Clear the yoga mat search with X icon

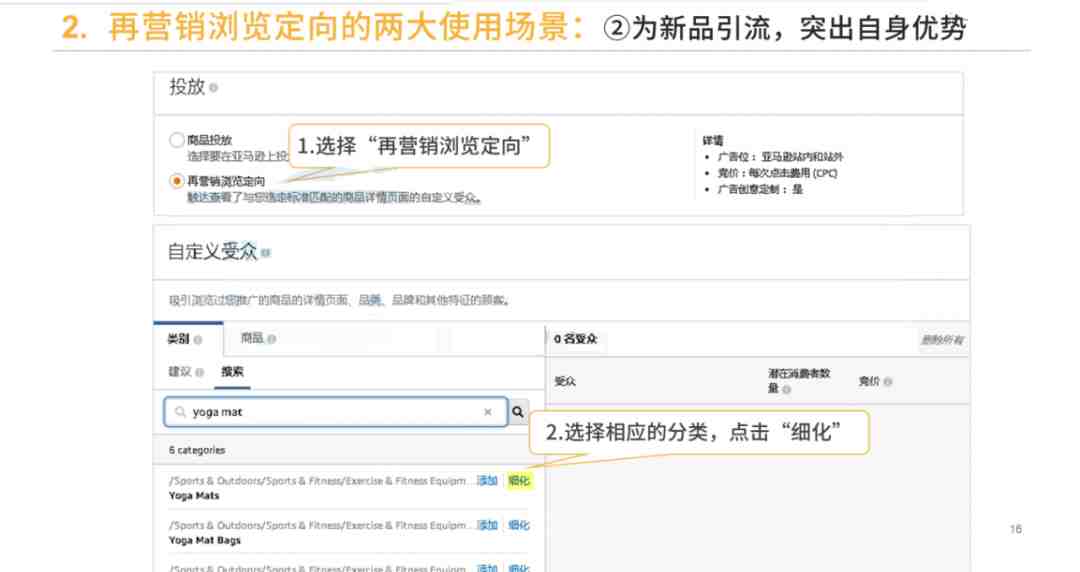(x=488, y=412)
